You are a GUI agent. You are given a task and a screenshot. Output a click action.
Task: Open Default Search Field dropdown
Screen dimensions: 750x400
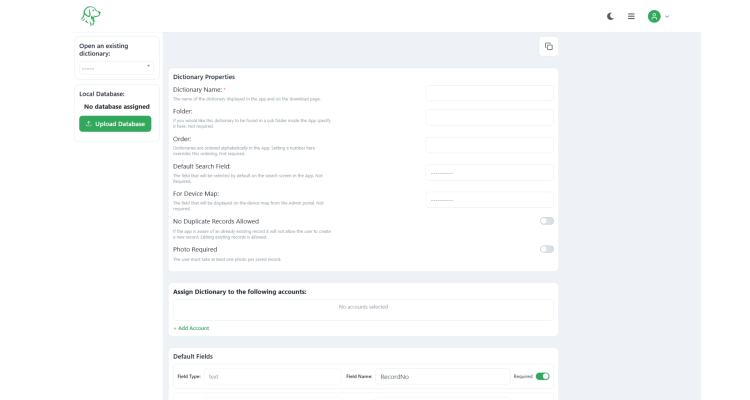[489, 173]
